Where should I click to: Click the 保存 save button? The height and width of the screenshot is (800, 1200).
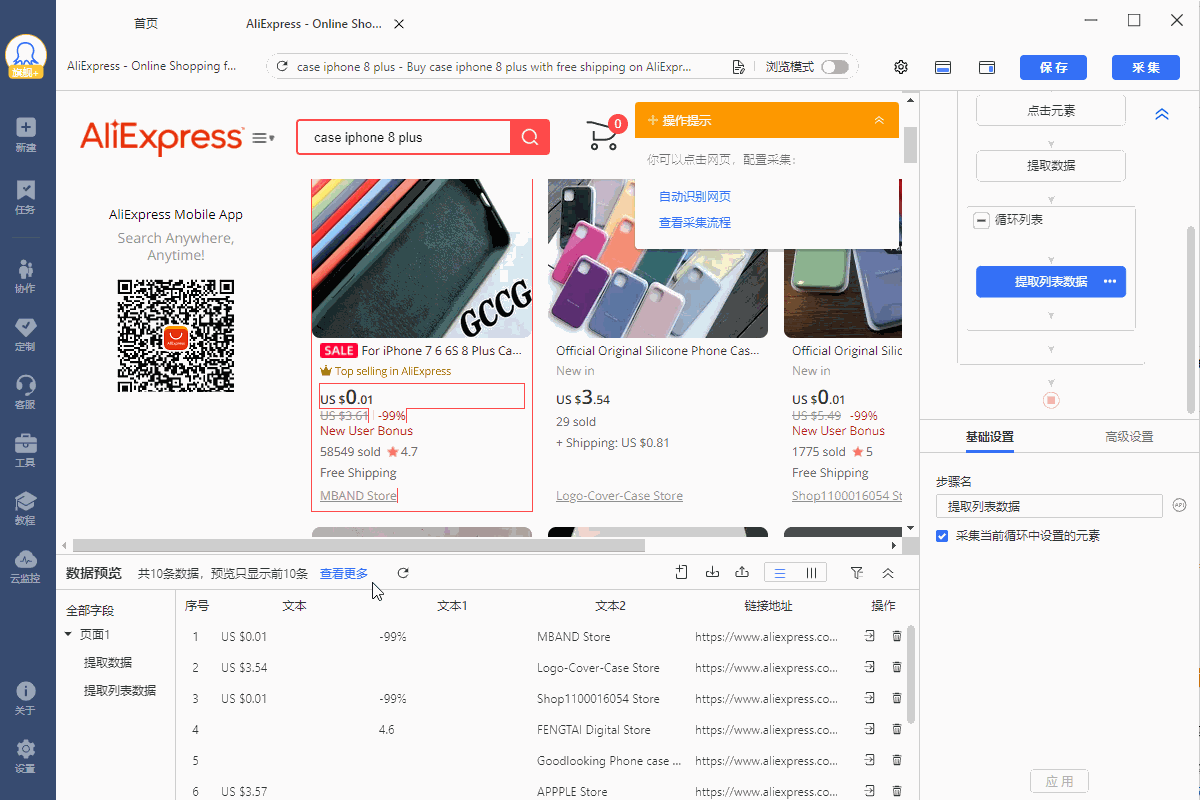(1053, 67)
